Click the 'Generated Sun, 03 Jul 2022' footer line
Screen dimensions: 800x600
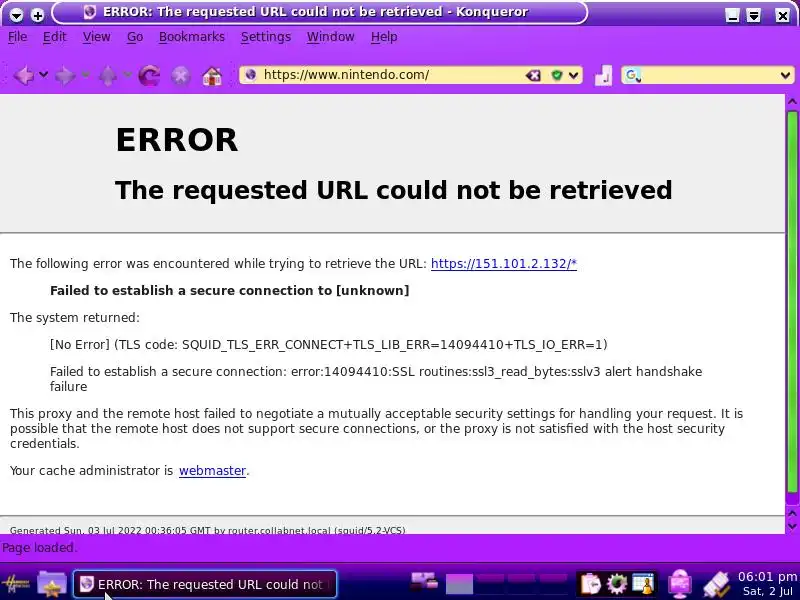(x=208, y=530)
